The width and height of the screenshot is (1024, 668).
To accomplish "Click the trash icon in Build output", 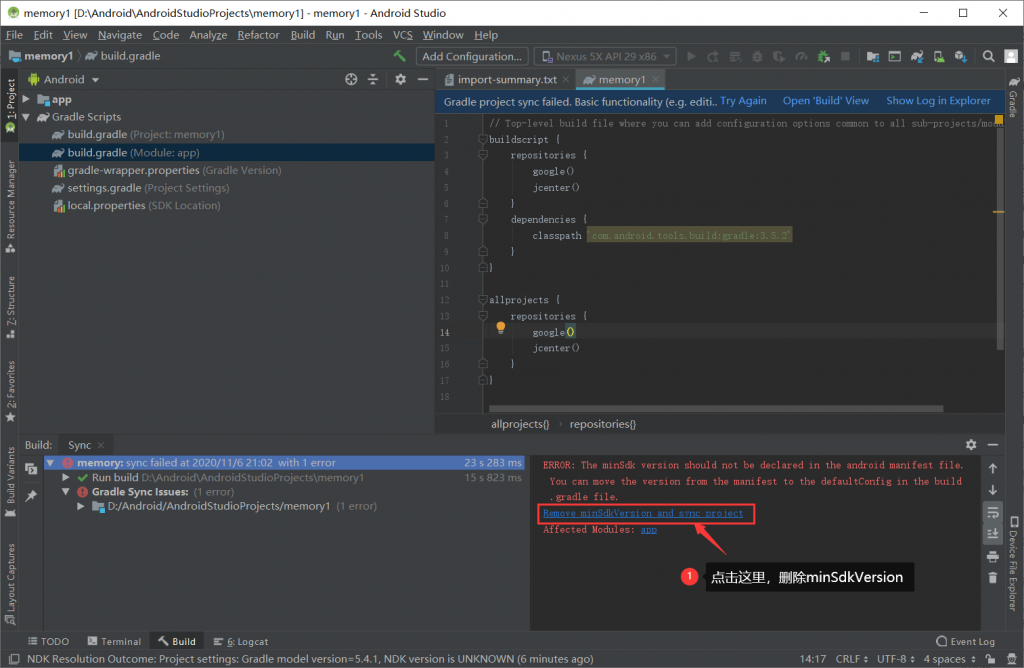I will [x=993, y=578].
